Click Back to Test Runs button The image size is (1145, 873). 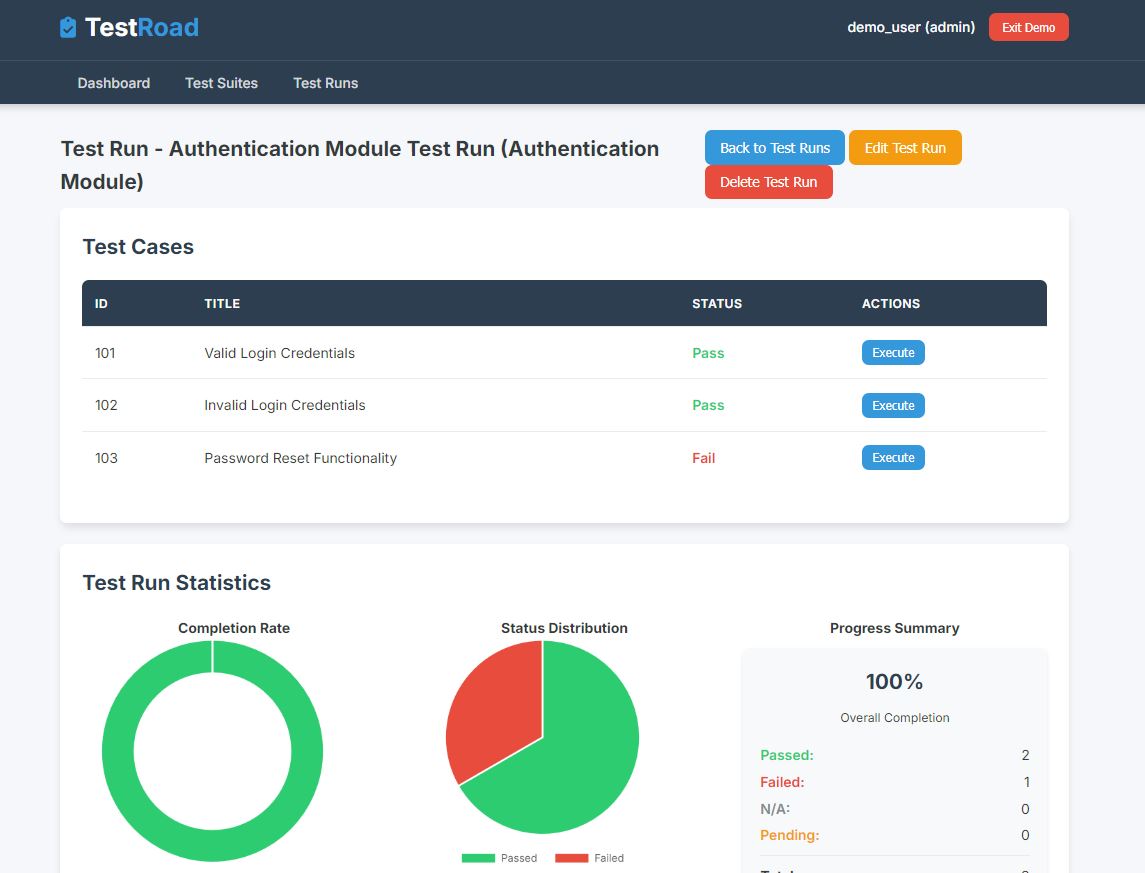click(774, 148)
